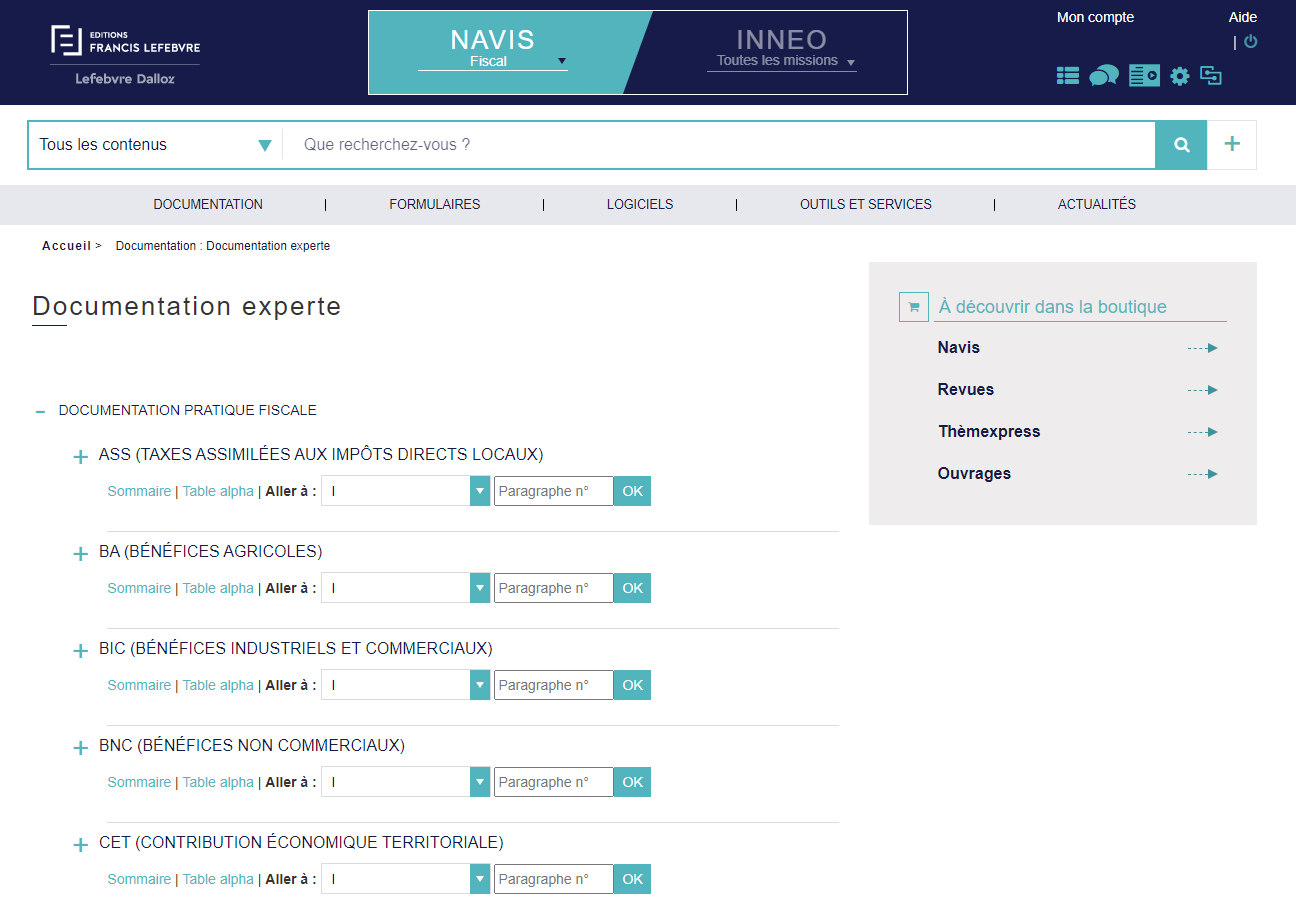This screenshot has width=1296, height=910.
Task: Open Table alpha for BIC
Action: (x=218, y=685)
